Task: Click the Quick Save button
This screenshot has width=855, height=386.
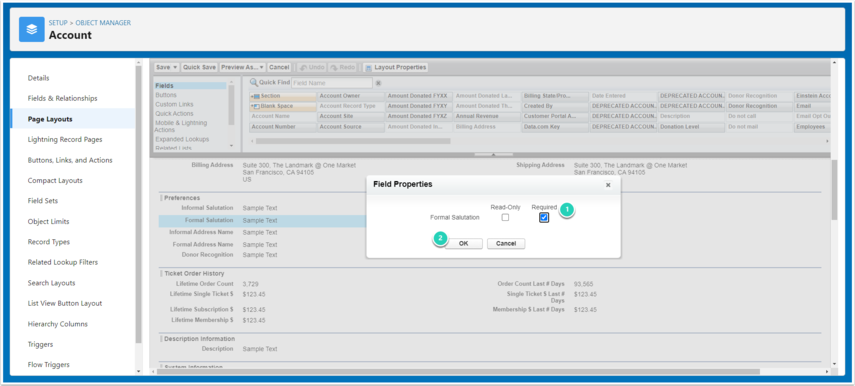Action: click(x=200, y=68)
